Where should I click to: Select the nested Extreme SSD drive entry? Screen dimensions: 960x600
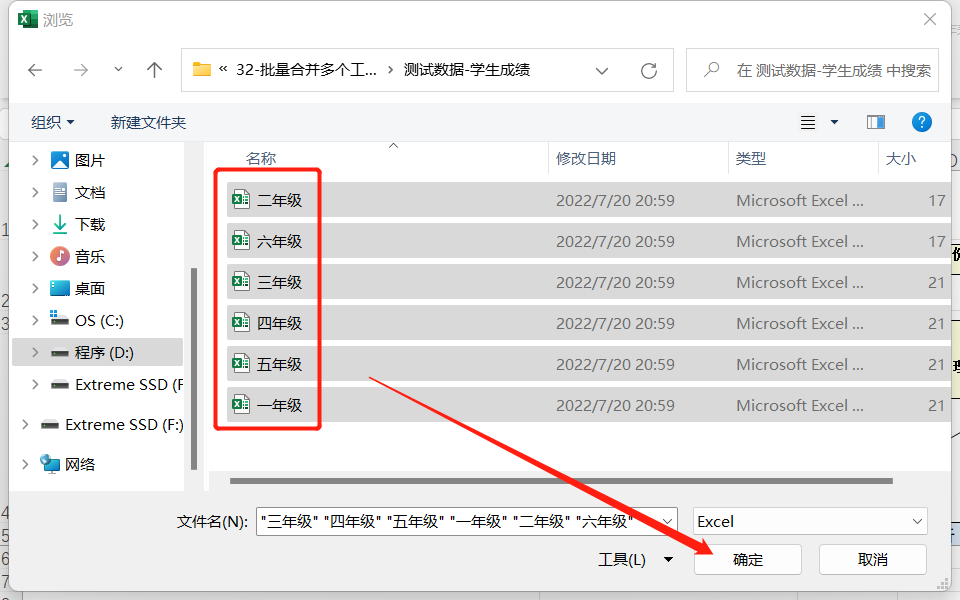tap(116, 384)
